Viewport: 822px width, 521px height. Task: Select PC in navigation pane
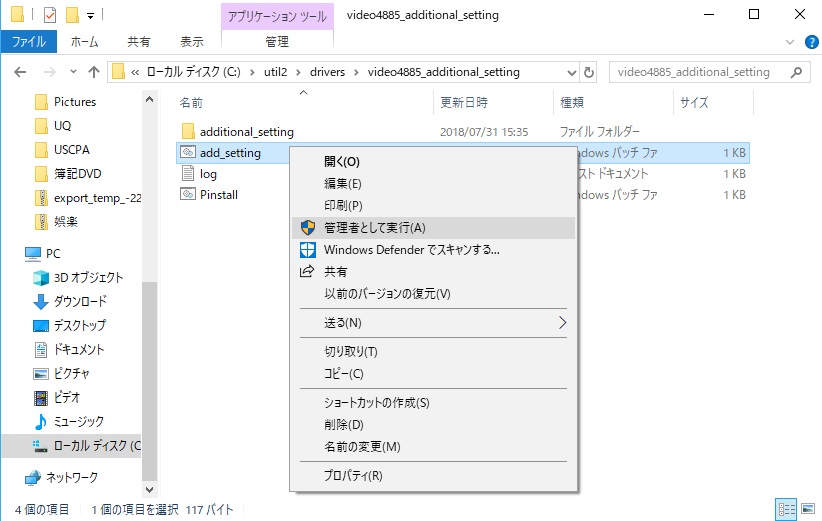coord(53,254)
